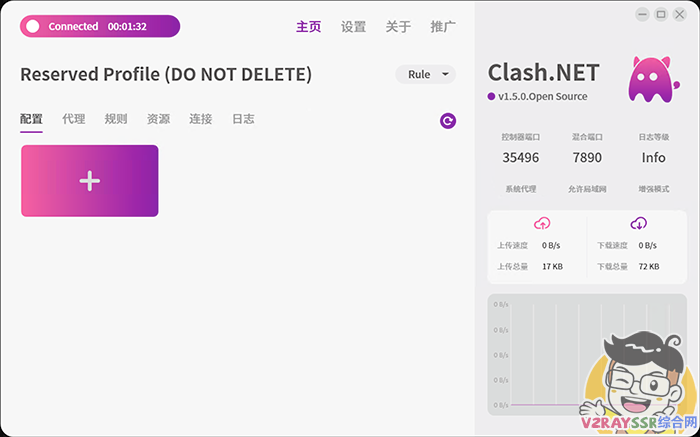Toggle the Connected switch off
700x437 pixels.
tap(33, 26)
